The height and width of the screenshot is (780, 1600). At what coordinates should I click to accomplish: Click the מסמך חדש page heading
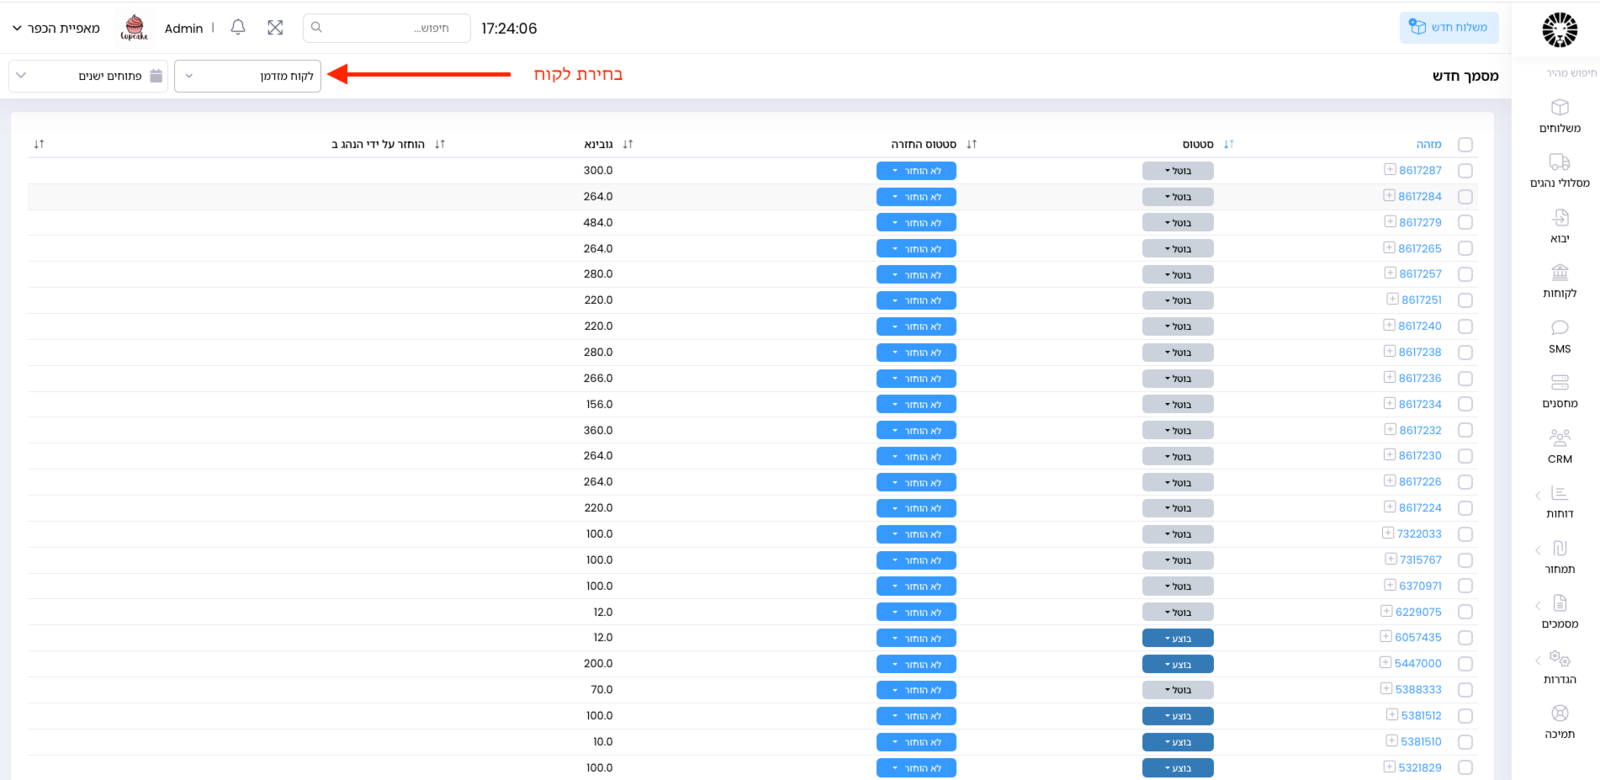[1465, 76]
